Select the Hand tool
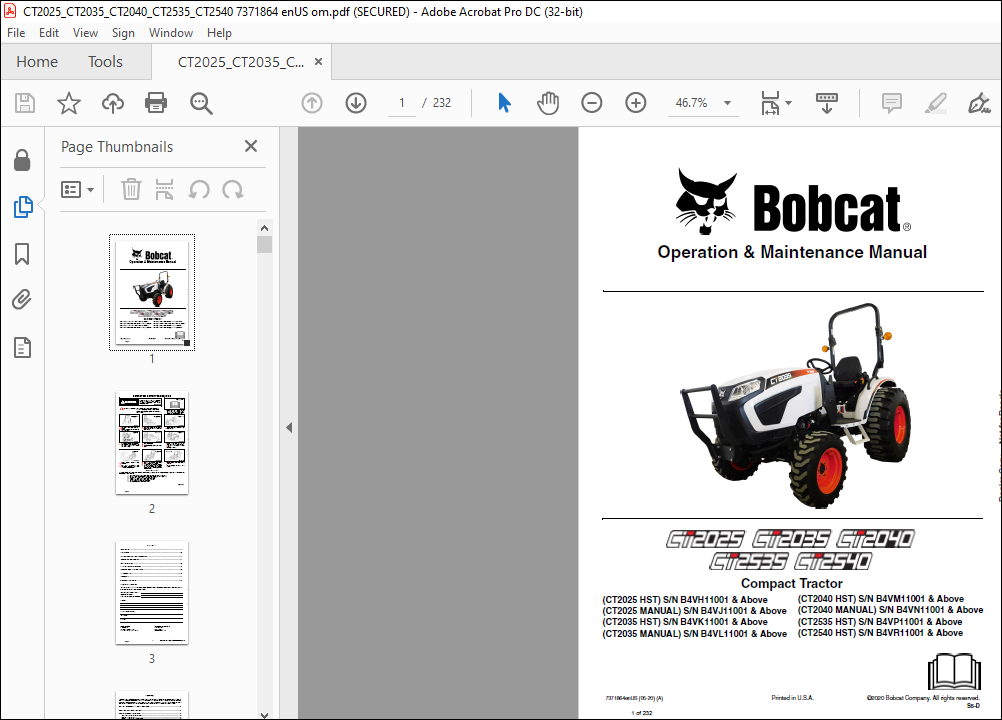Image resolution: width=1002 pixels, height=720 pixels. pos(548,103)
